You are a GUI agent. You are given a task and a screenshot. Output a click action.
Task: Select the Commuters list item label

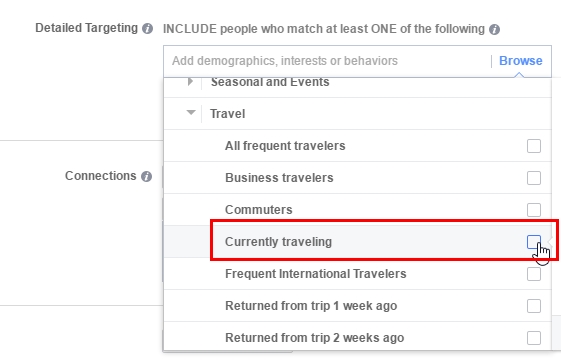click(x=259, y=210)
